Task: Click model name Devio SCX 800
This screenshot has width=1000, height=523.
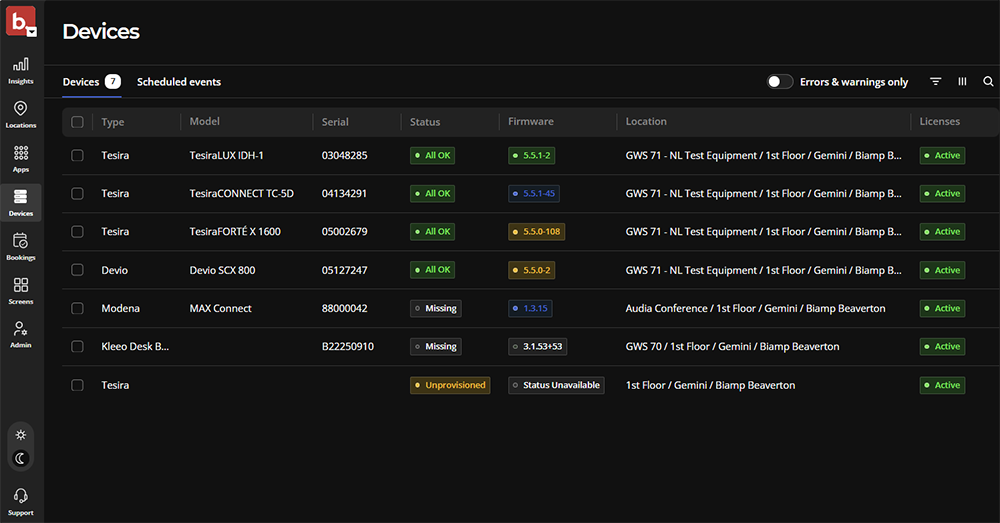Action: pos(222,270)
